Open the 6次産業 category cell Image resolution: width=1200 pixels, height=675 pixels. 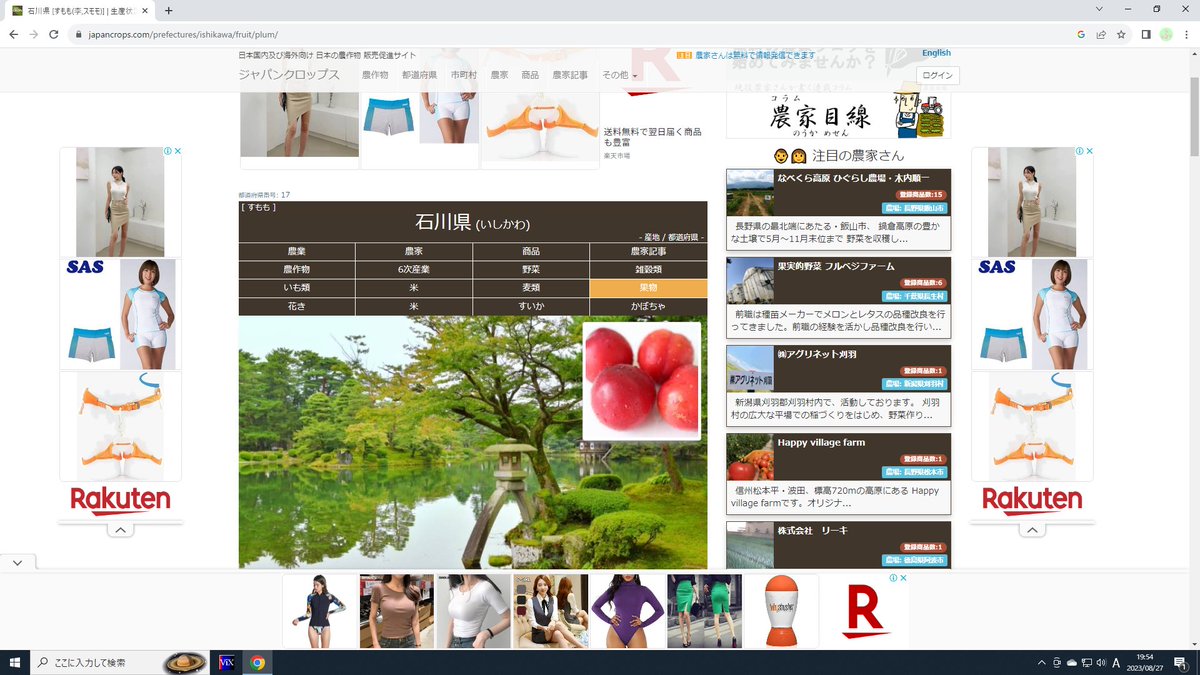(414, 269)
